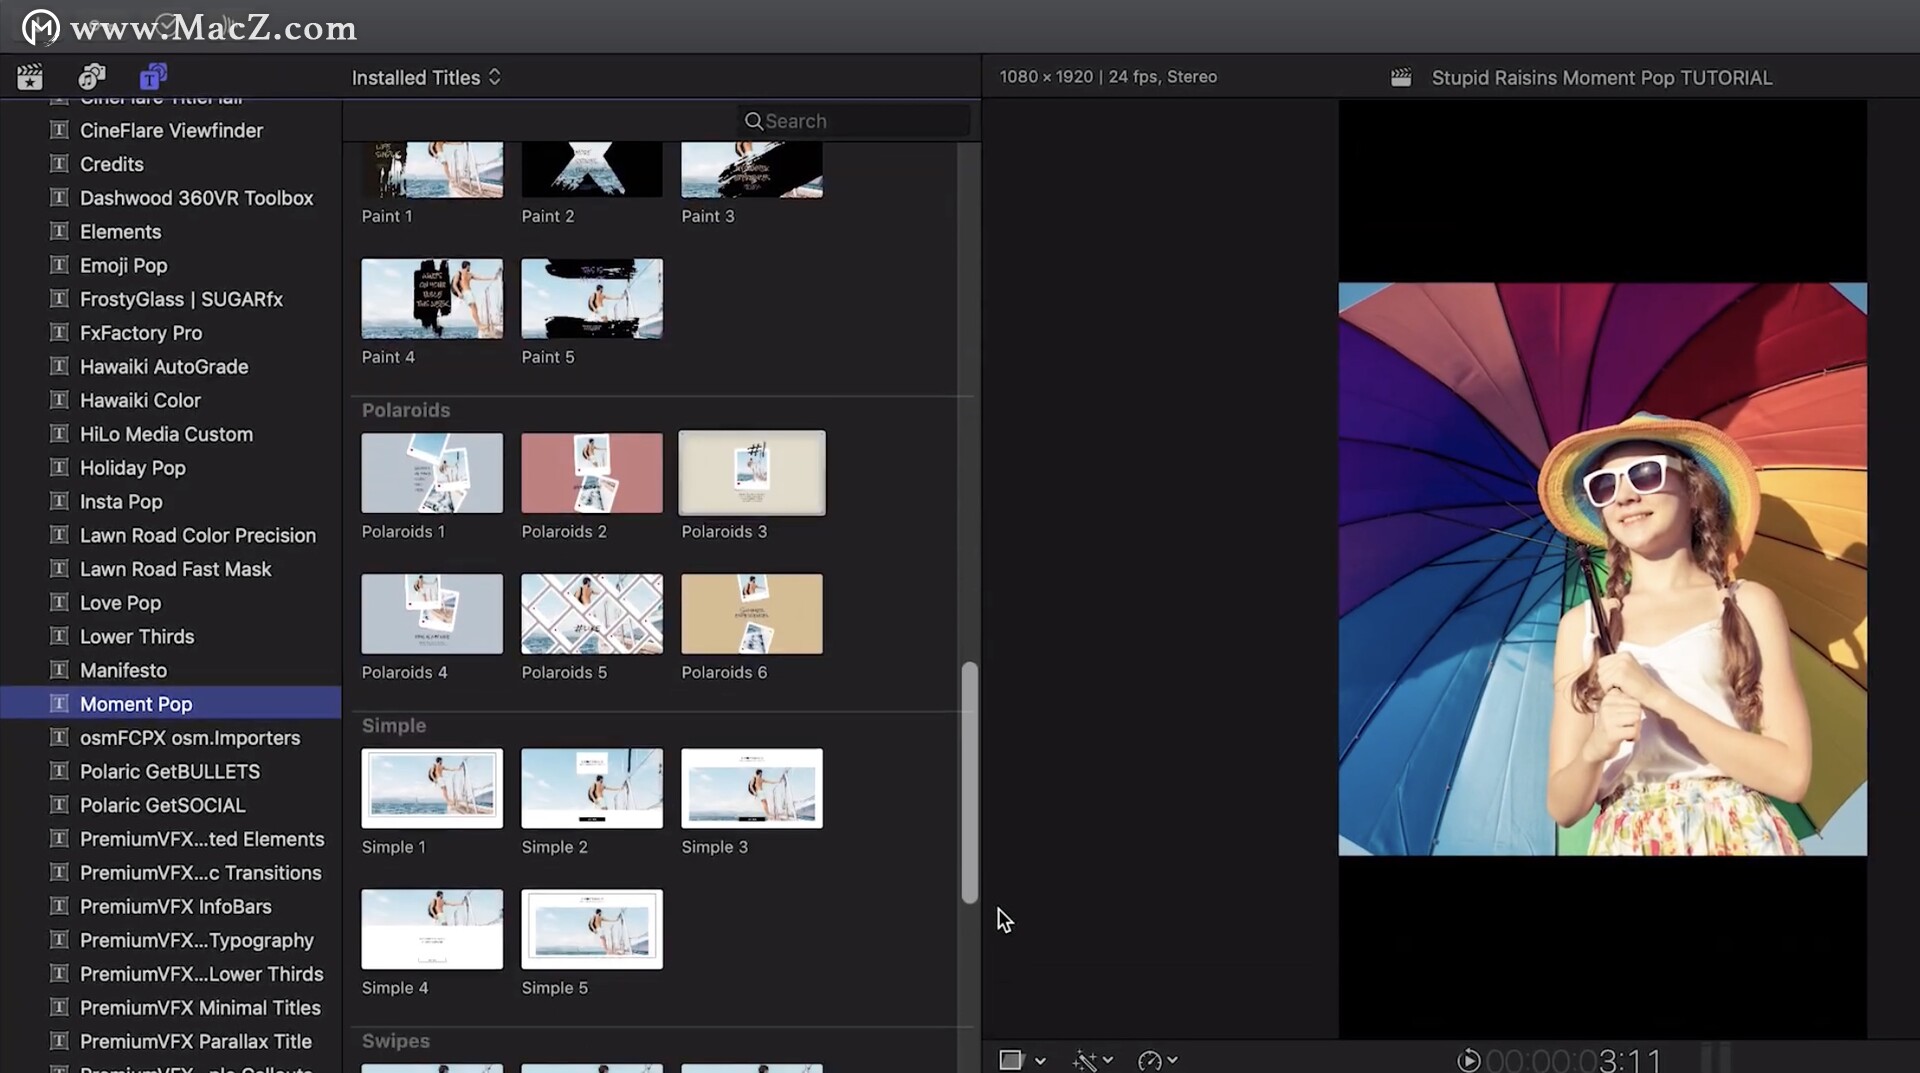Click the title icon beside CineFlare Viewfinder
The height and width of the screenshot is (1073, 1920).
point(59,130)
